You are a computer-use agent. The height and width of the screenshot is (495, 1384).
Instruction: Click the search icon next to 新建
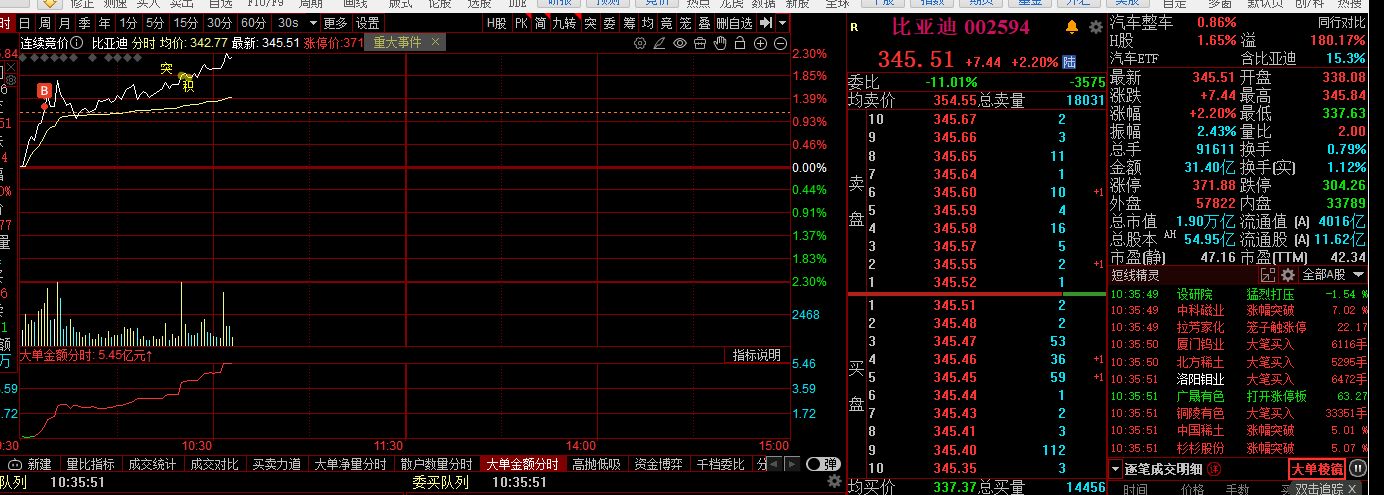click(x=14, y=465)
